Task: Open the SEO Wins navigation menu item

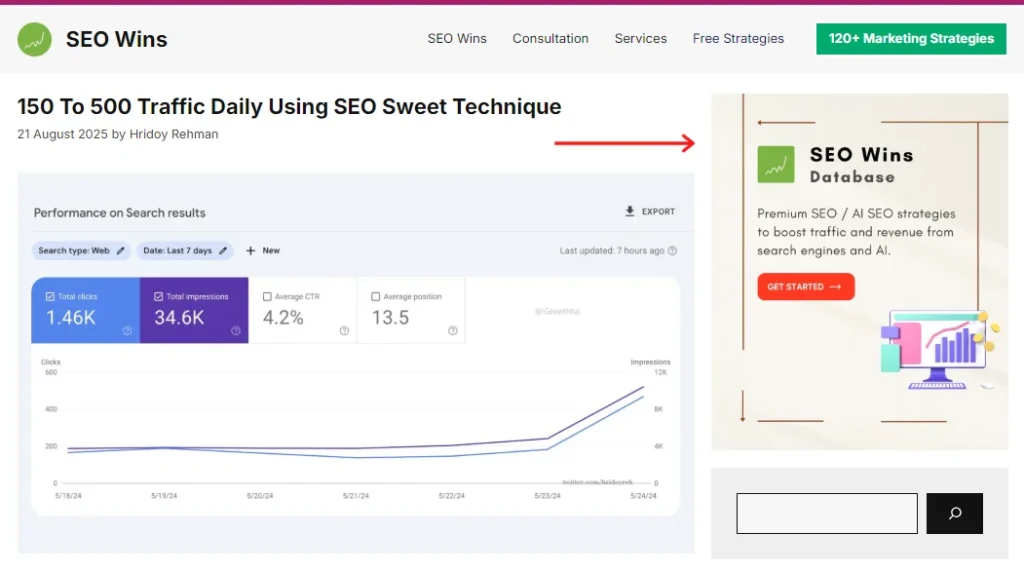Action: point(457,39)
